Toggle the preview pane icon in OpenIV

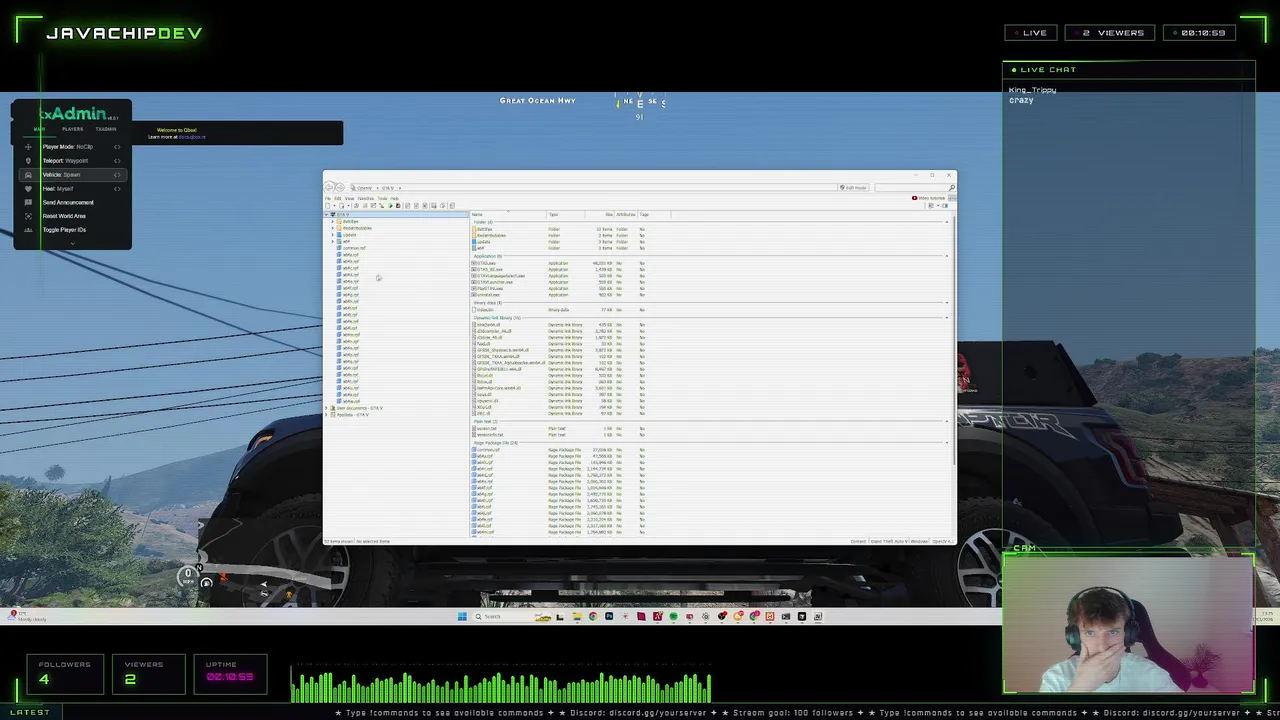(945, 206)
